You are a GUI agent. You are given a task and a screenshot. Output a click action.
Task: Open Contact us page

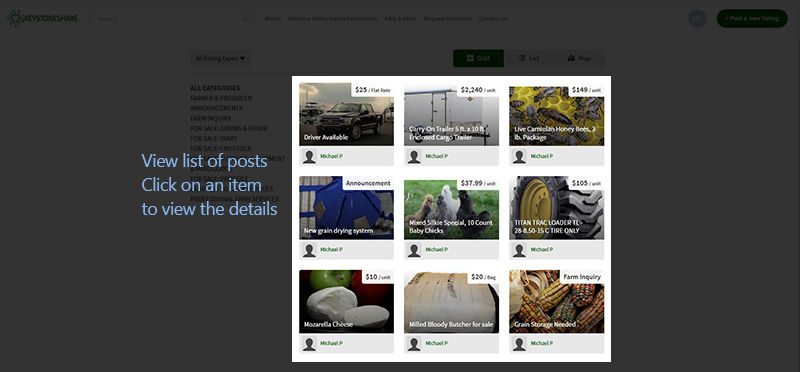tap(493, 19)
